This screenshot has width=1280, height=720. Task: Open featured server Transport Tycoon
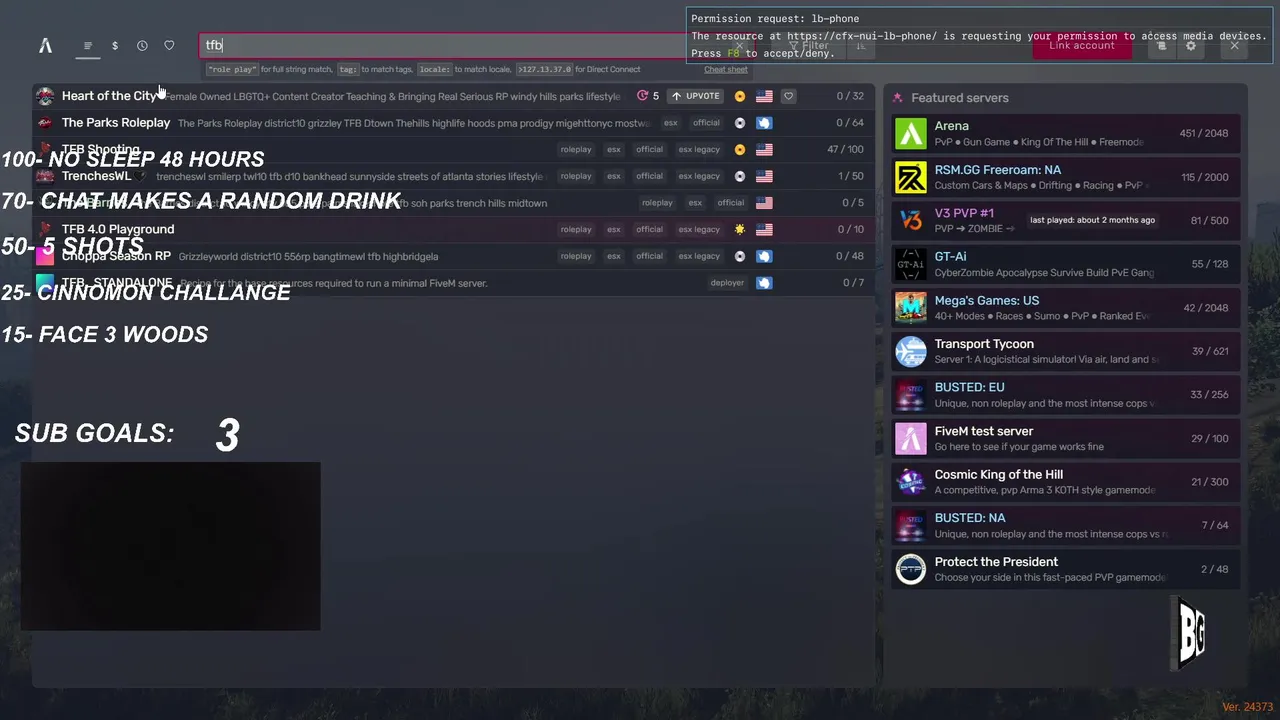(x=1066, y=351)
